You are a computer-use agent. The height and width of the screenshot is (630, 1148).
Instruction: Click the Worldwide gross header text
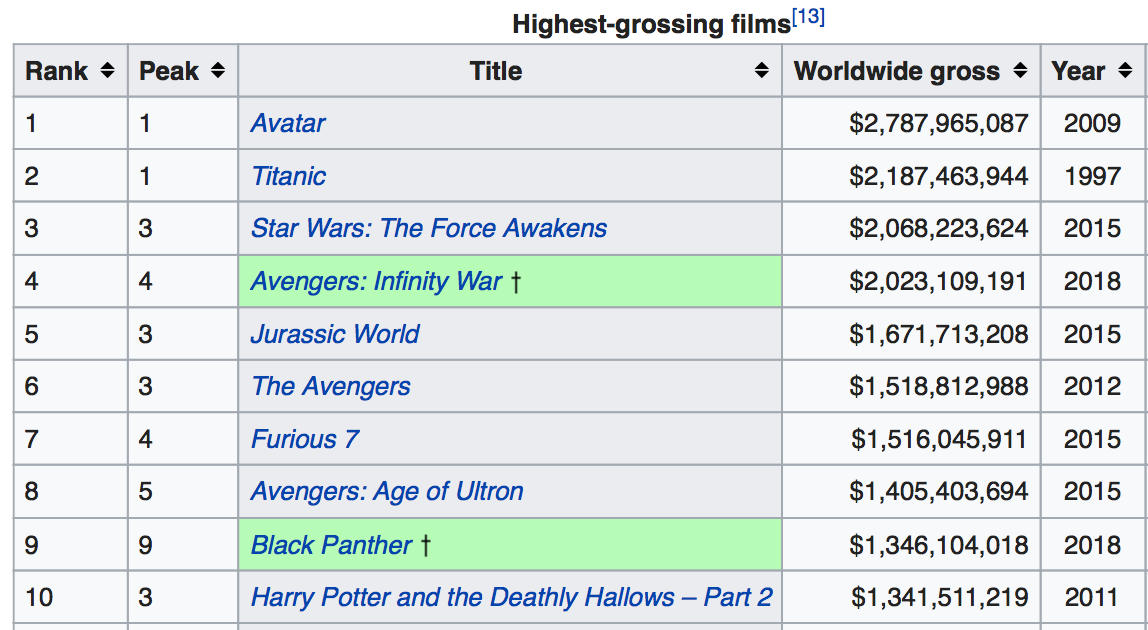[x=896, y=71]
